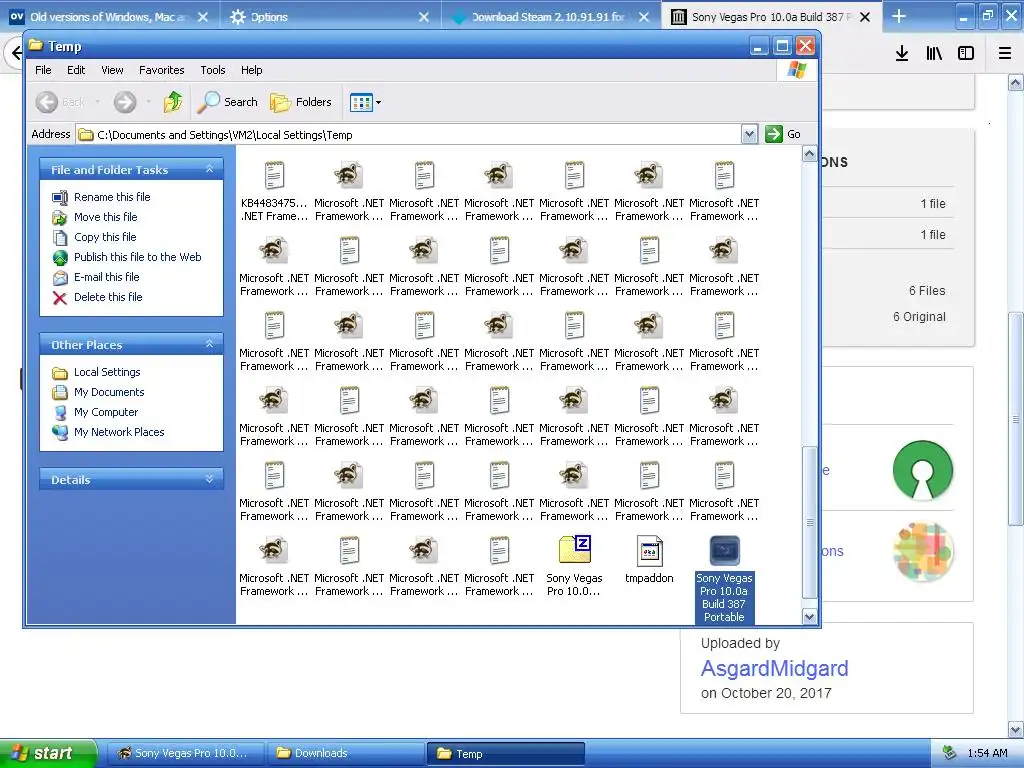Click the My Computer icon in Other Places

point(60,412)
